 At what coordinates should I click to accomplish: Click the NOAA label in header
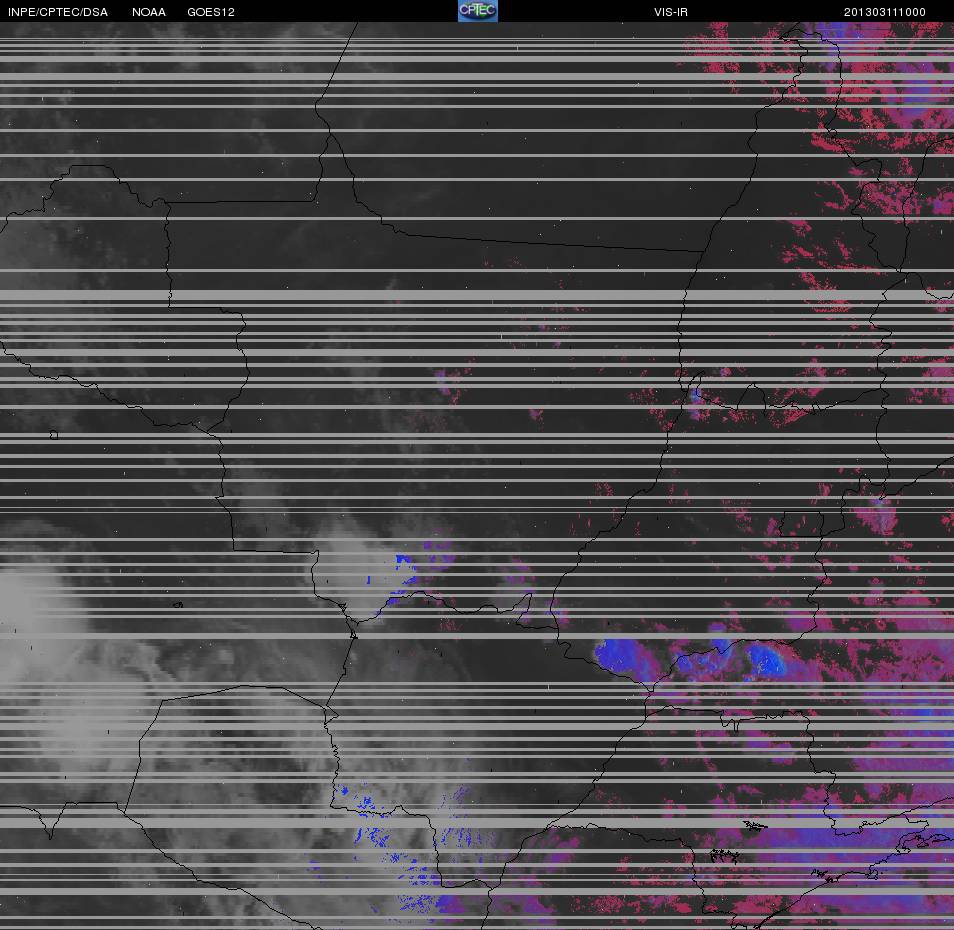click(148, 12)
